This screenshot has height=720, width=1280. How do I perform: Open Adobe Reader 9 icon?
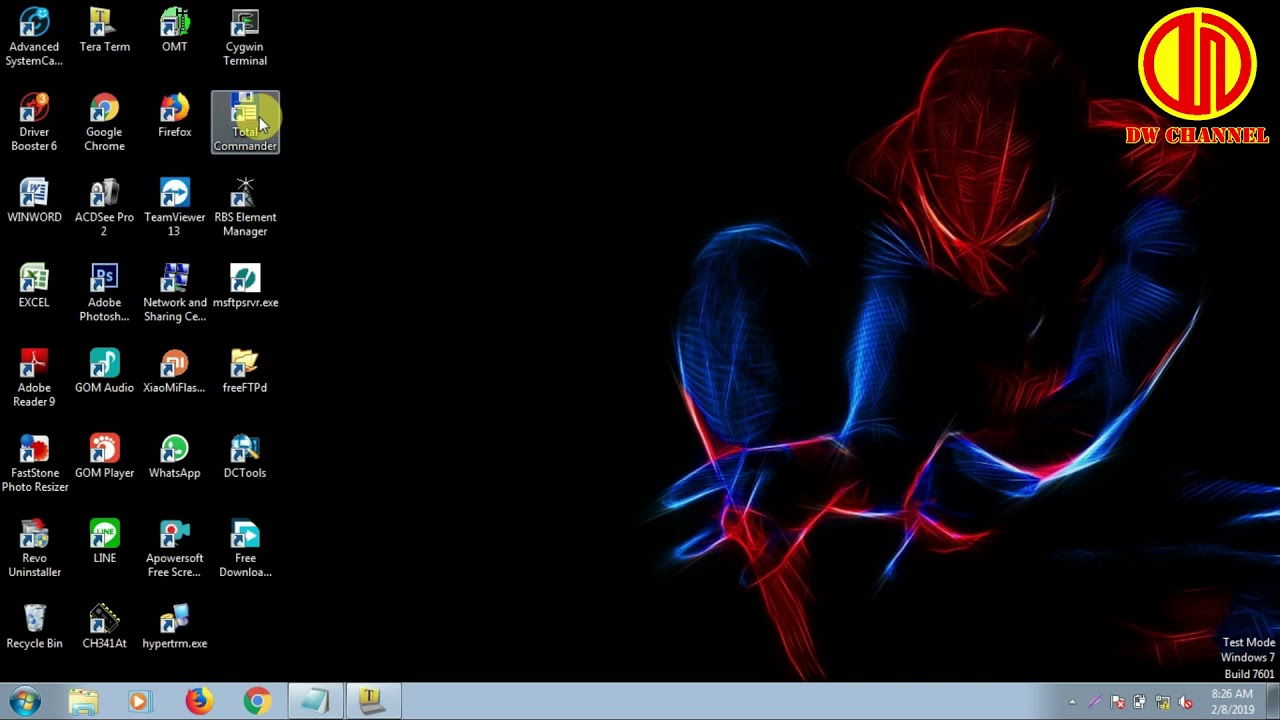pos(34,377)
